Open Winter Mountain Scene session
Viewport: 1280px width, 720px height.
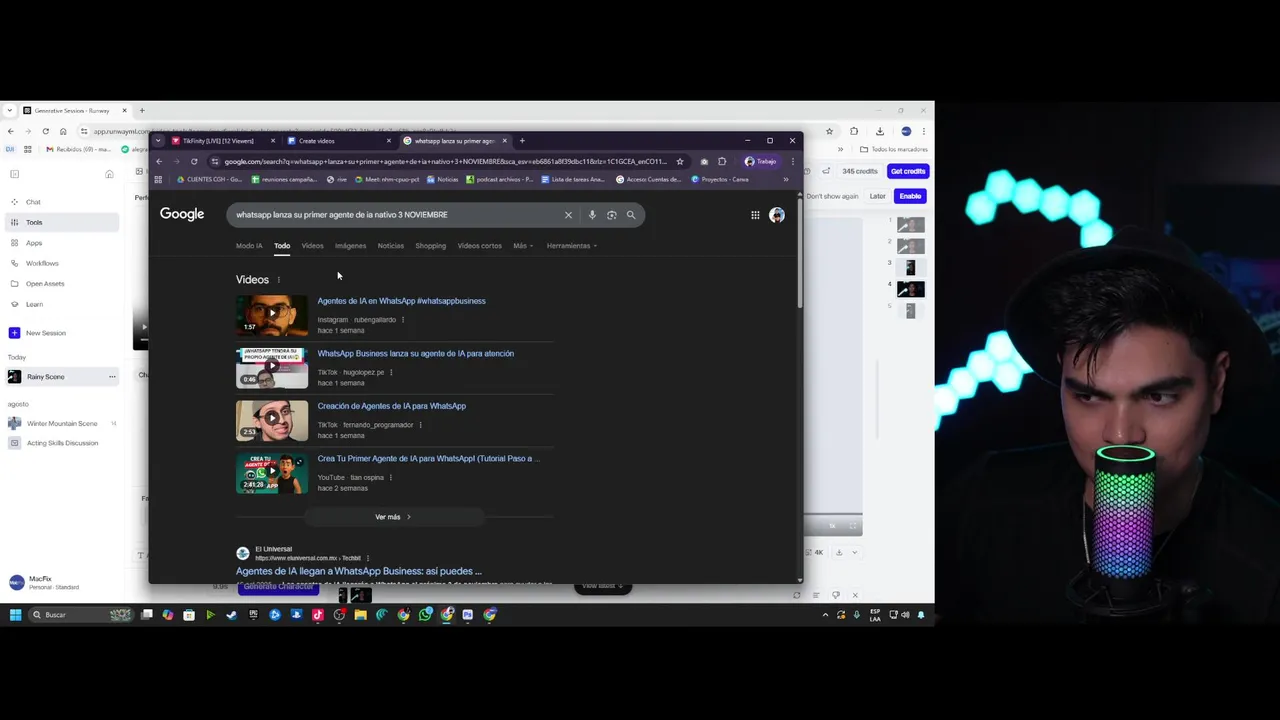coord(60,424)
